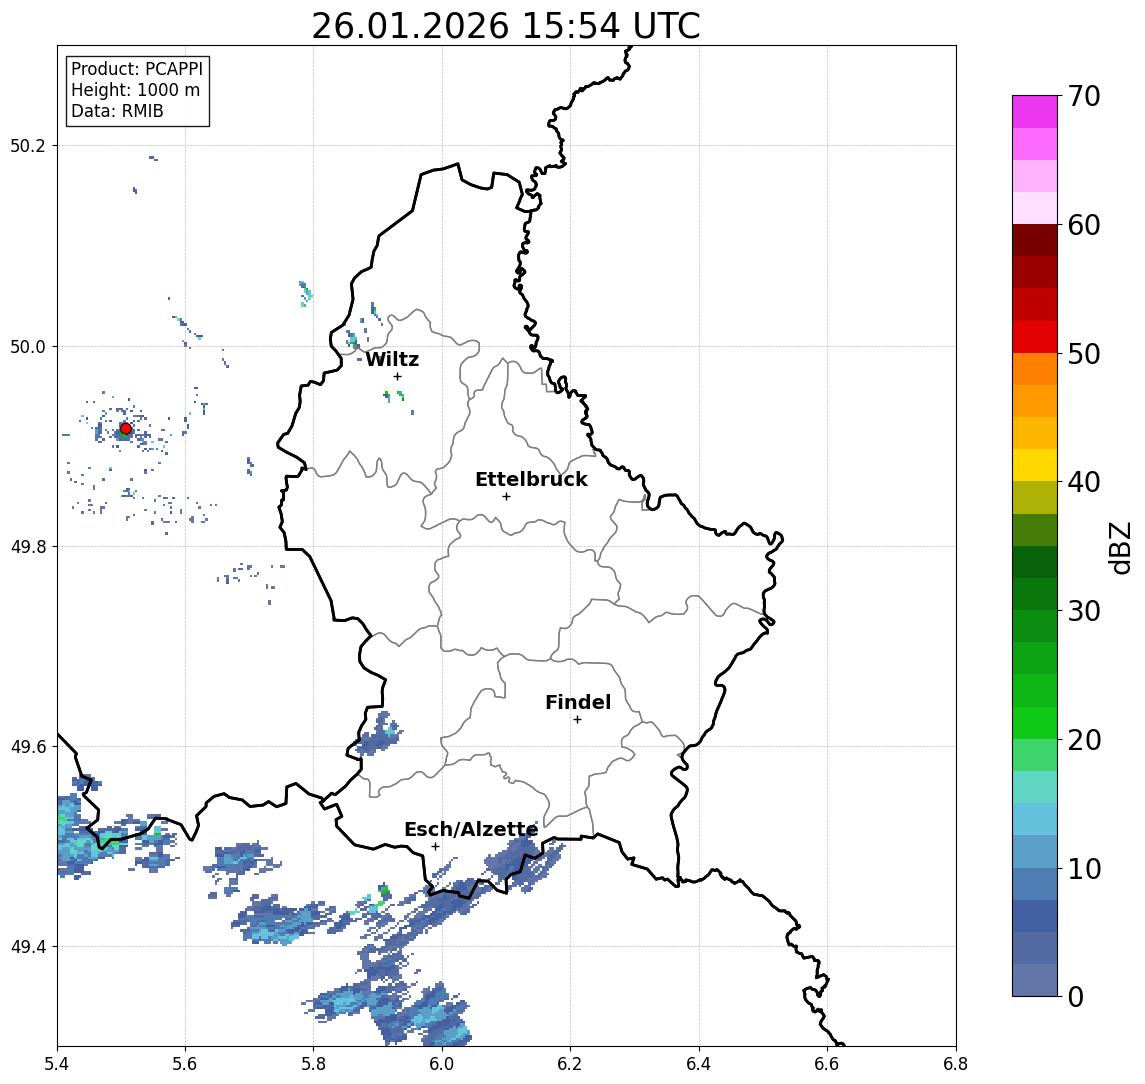Click the longitude axis label 6.4
The image size is (1145, 1084).
click(699, 1064)
